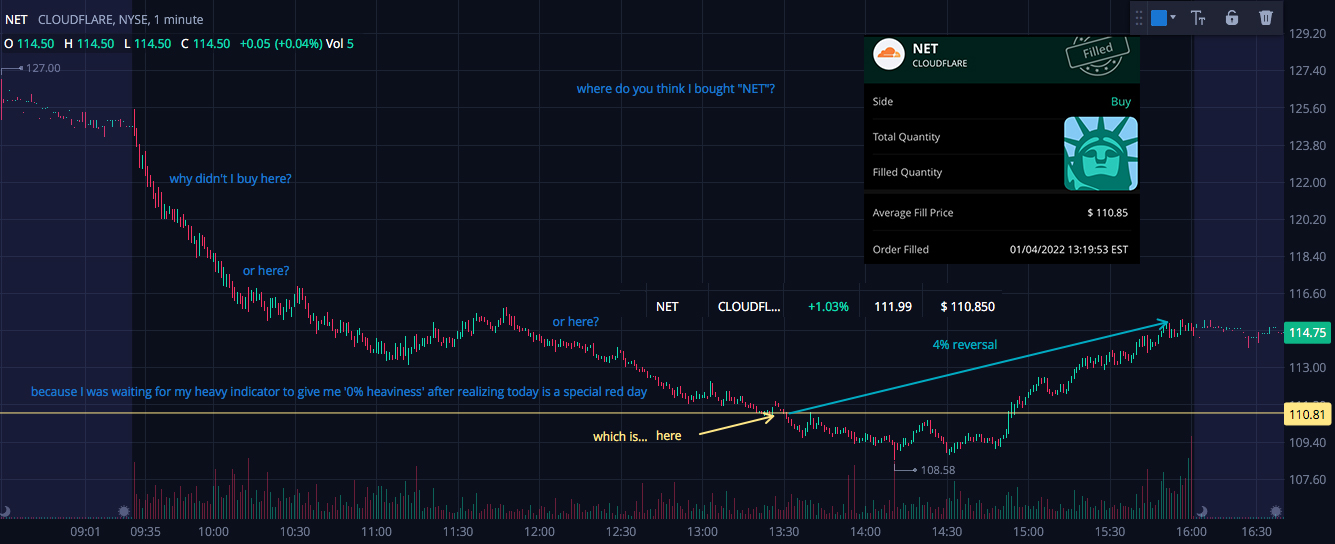Click the Cloudflare logo in order card

[888, 54]
